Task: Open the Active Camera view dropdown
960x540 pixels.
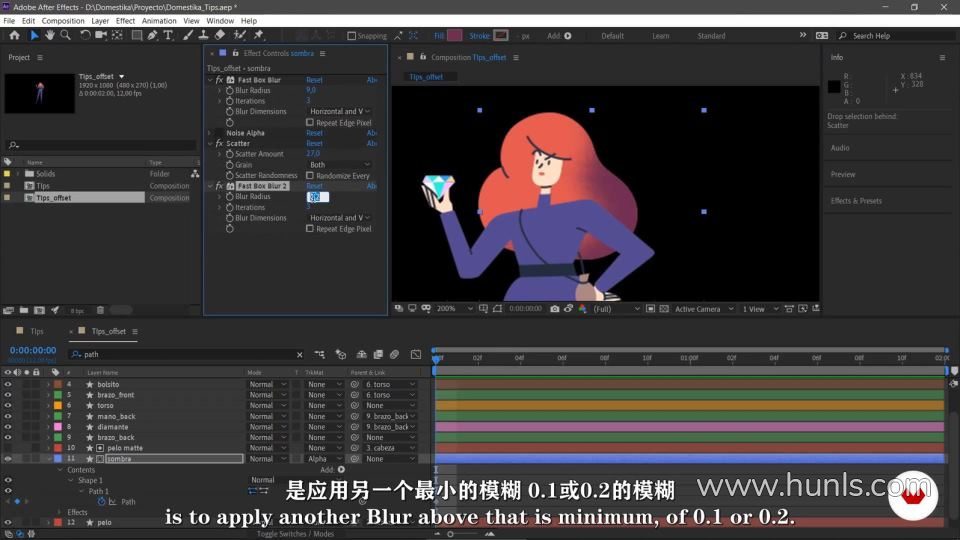Action: (x=704, y=309)
